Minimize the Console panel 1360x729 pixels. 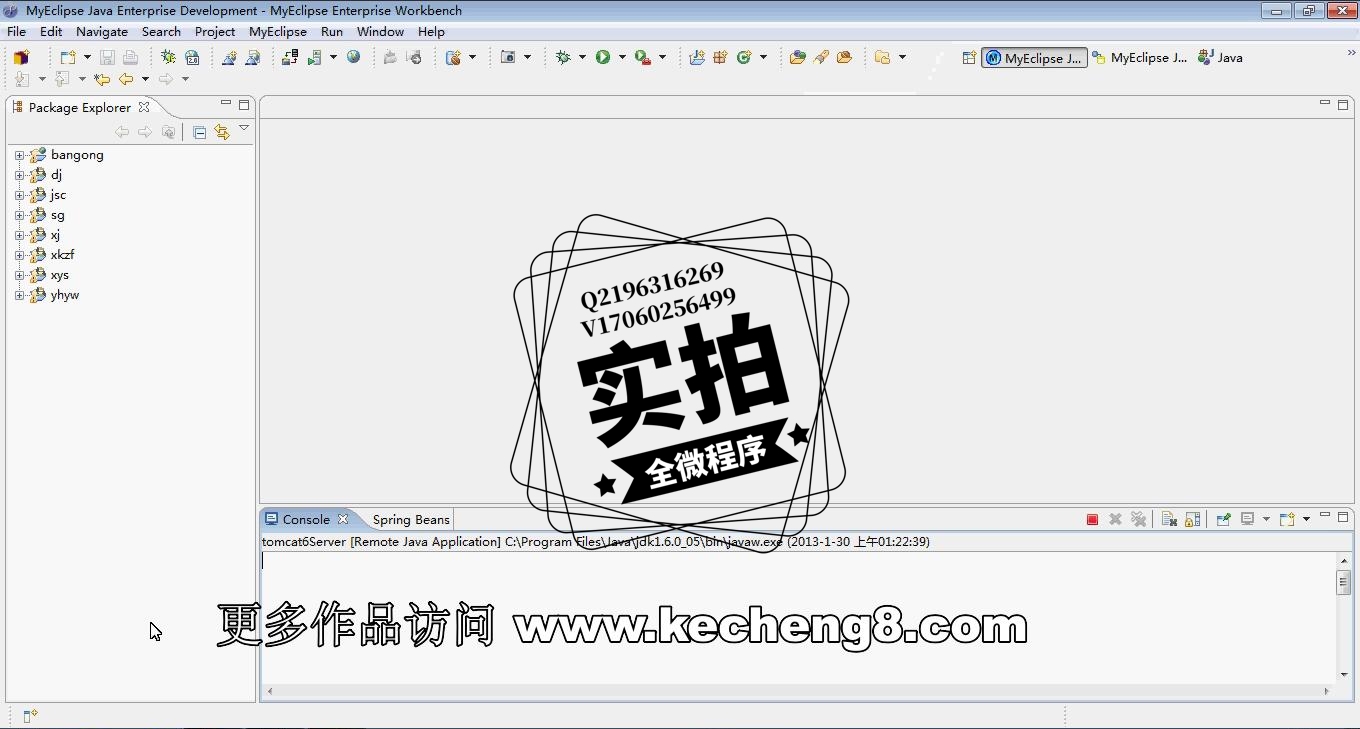1325,516
